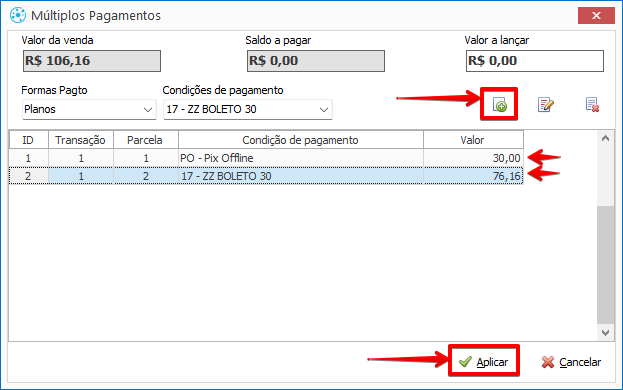Click Parcela cell of Pix Offline row
Image resolution: width=623 pixels, height=390 pixels.
click(x=146, y=158)
